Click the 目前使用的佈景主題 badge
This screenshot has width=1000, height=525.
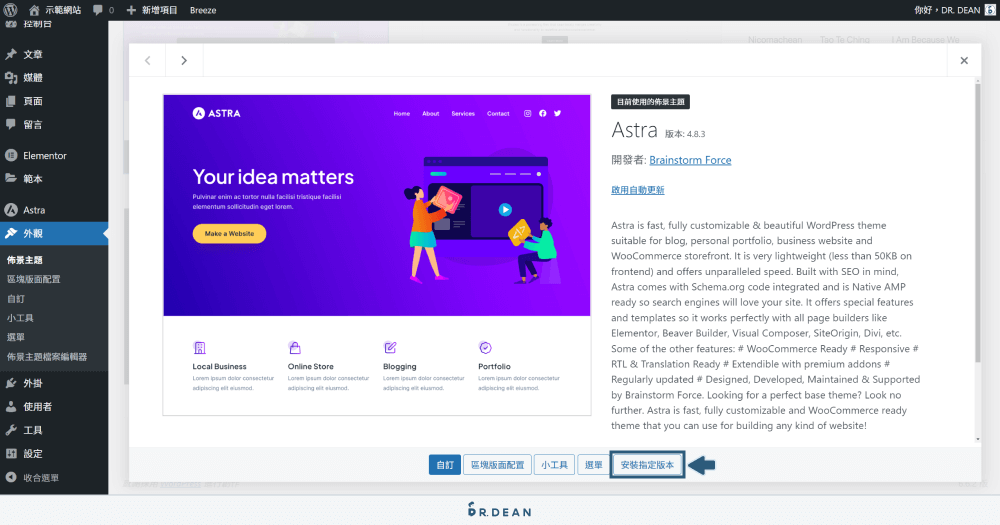[651, 102]
